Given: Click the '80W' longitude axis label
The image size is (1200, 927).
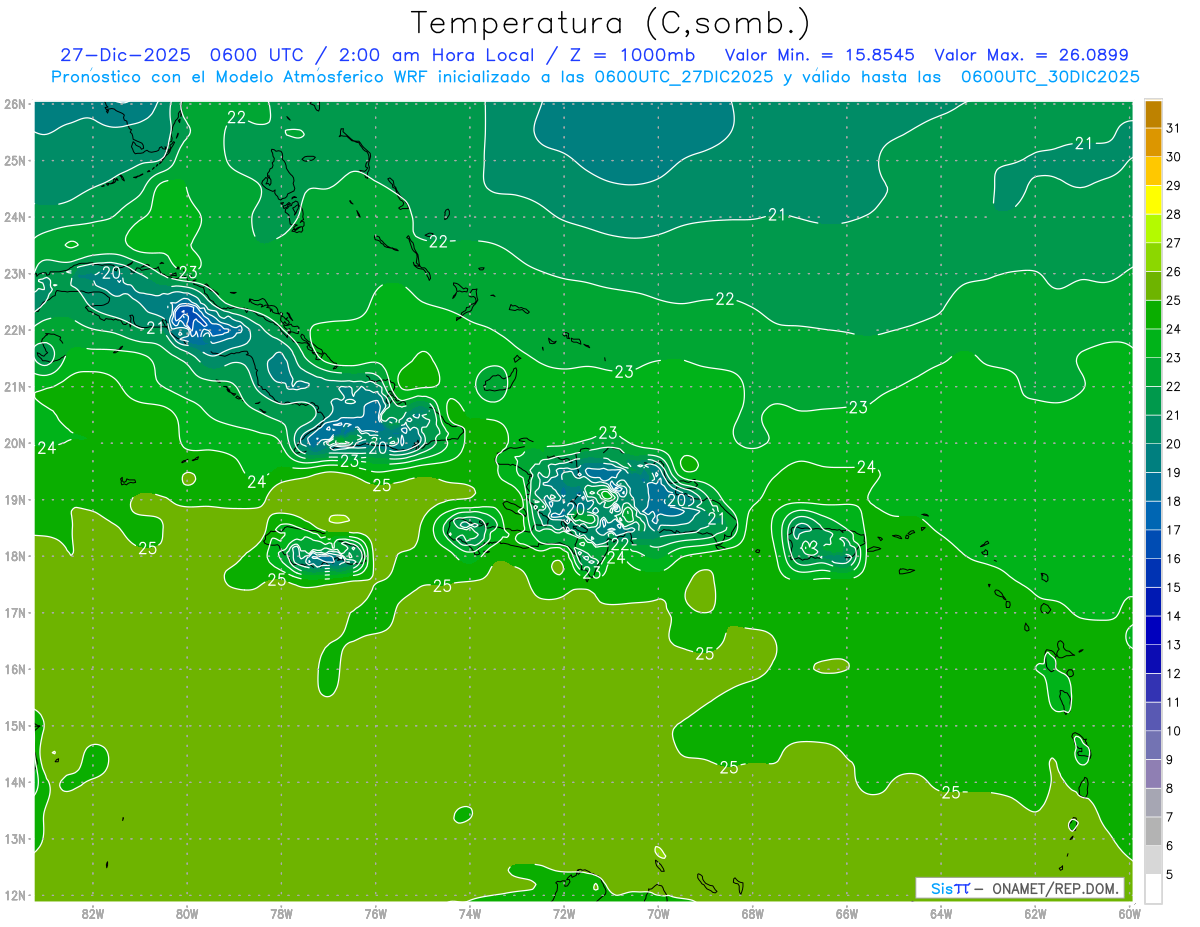Looking at the screenshot, I should [187, 913].
